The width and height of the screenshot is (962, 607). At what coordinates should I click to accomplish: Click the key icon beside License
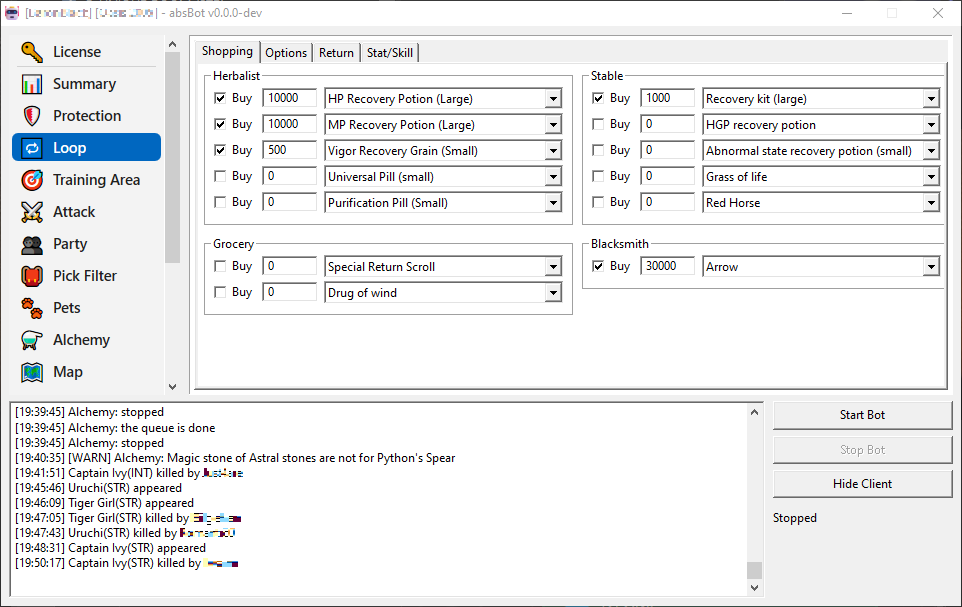tap(32, 52)
